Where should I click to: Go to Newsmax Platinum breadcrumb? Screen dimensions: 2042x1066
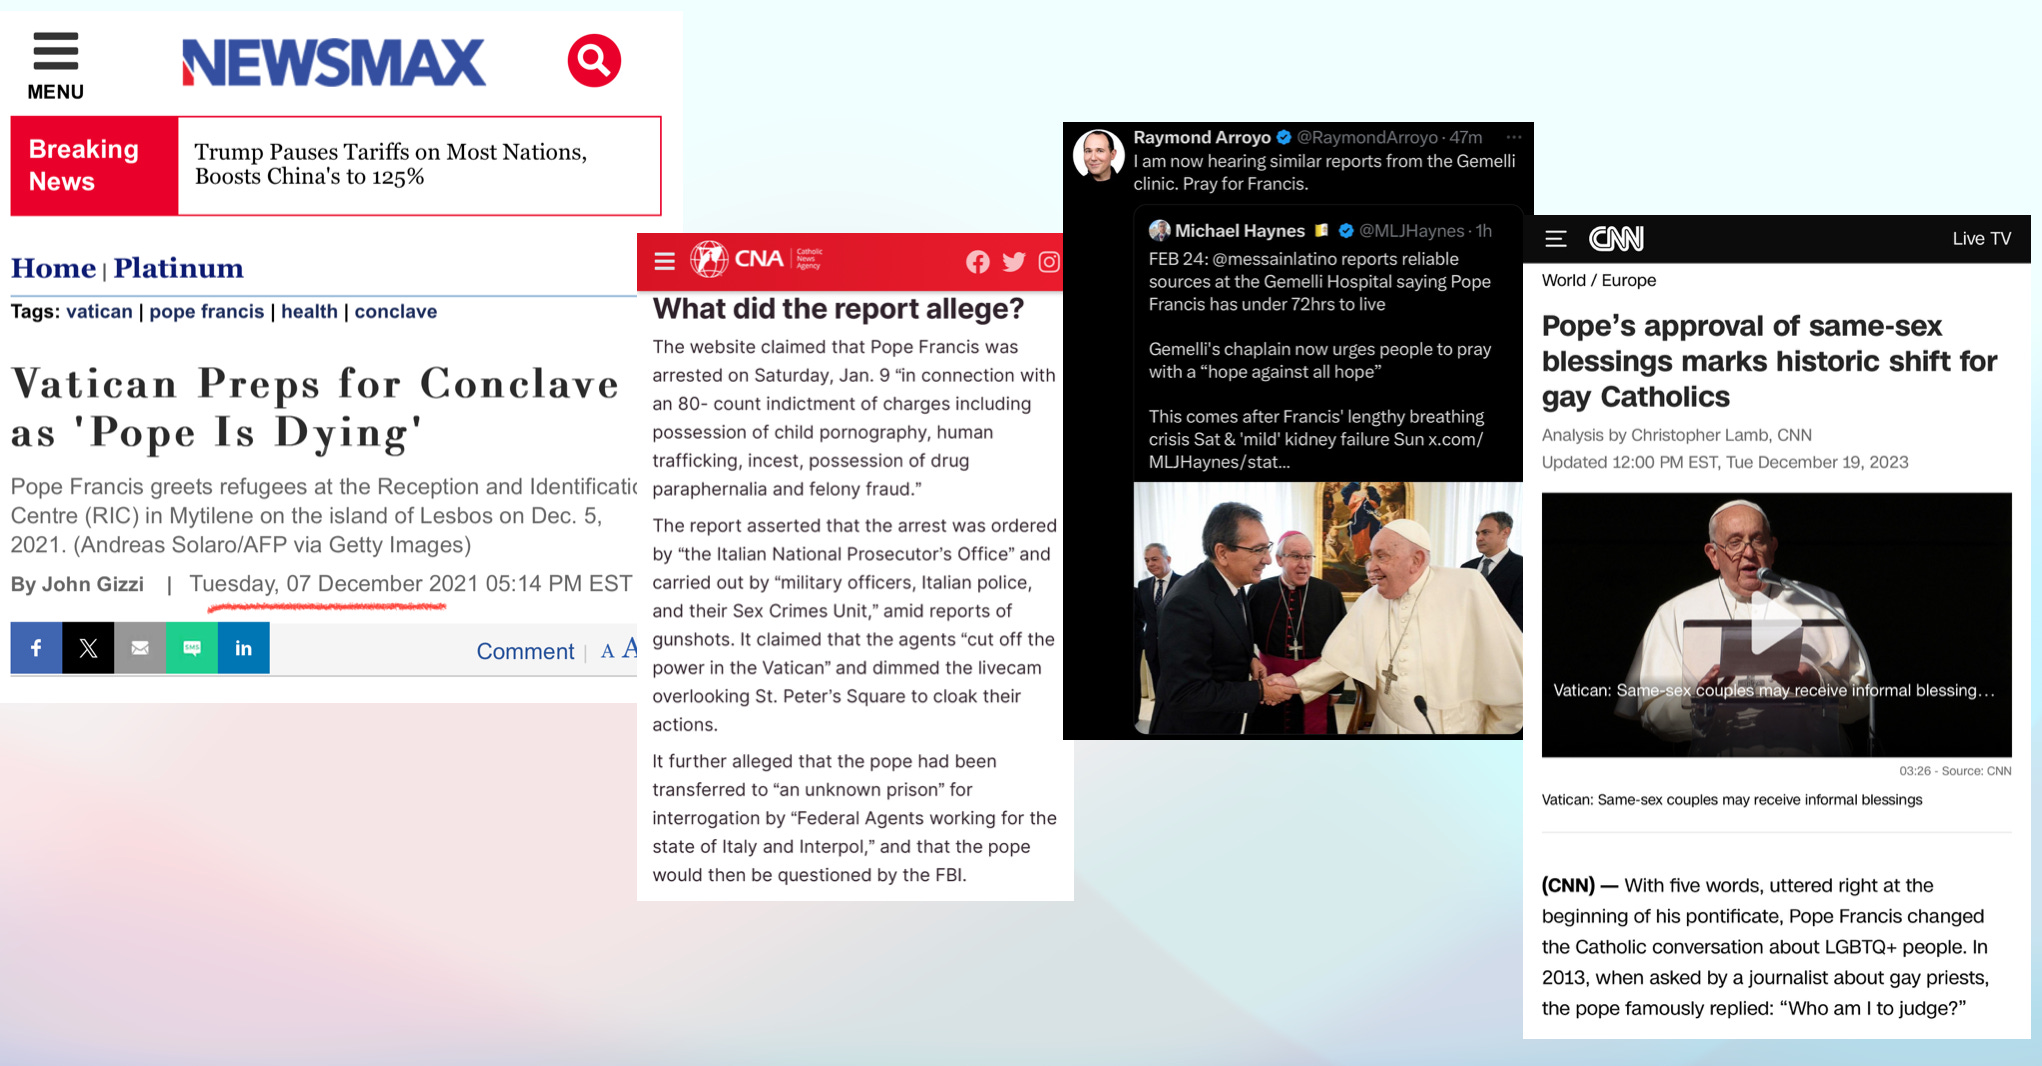[x=178, y=268]
